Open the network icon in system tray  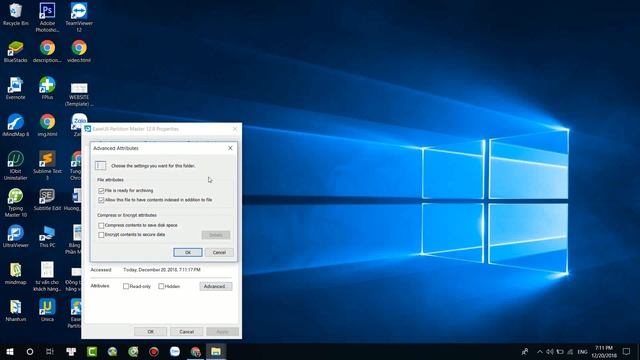point(570,351)
